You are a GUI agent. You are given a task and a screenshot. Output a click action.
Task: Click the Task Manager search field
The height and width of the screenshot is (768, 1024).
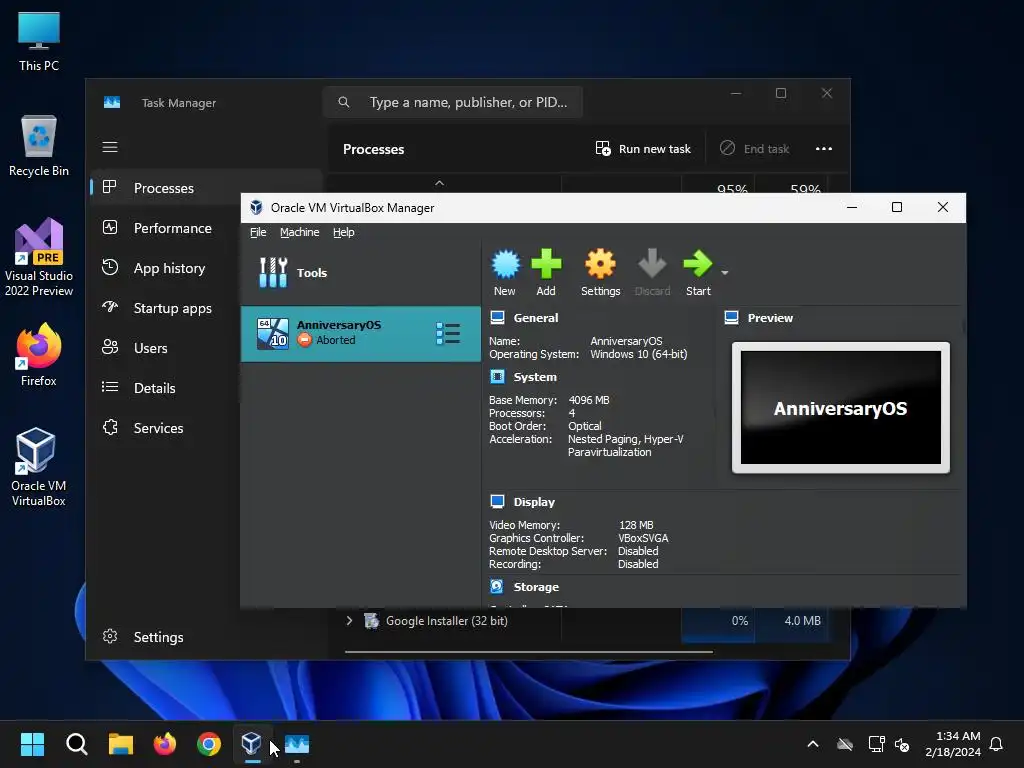pyautogui.click(x=453, y=102)
